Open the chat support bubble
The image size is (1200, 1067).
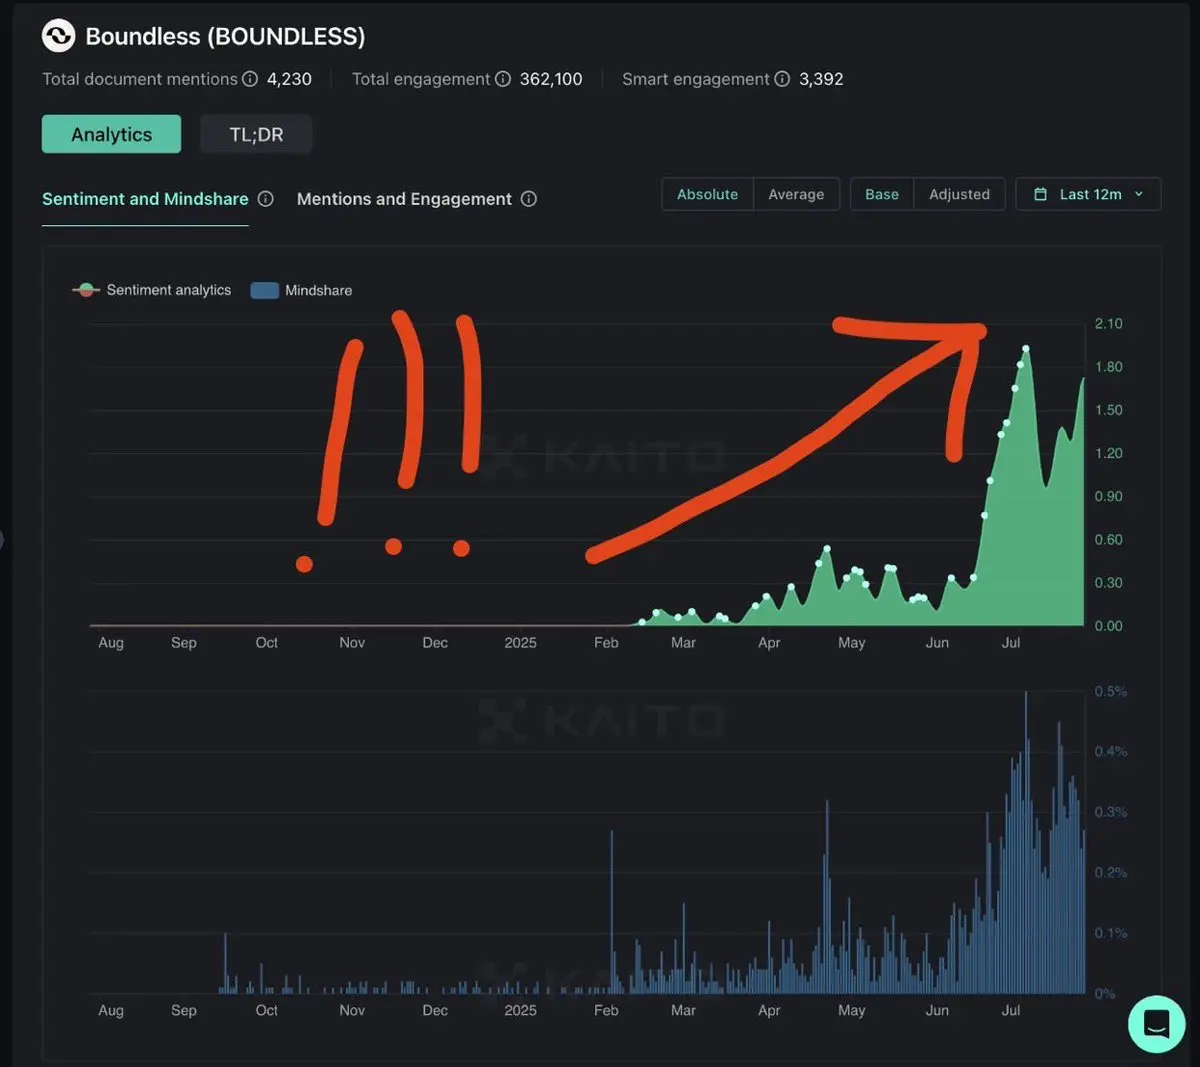click(1157, 1024)
